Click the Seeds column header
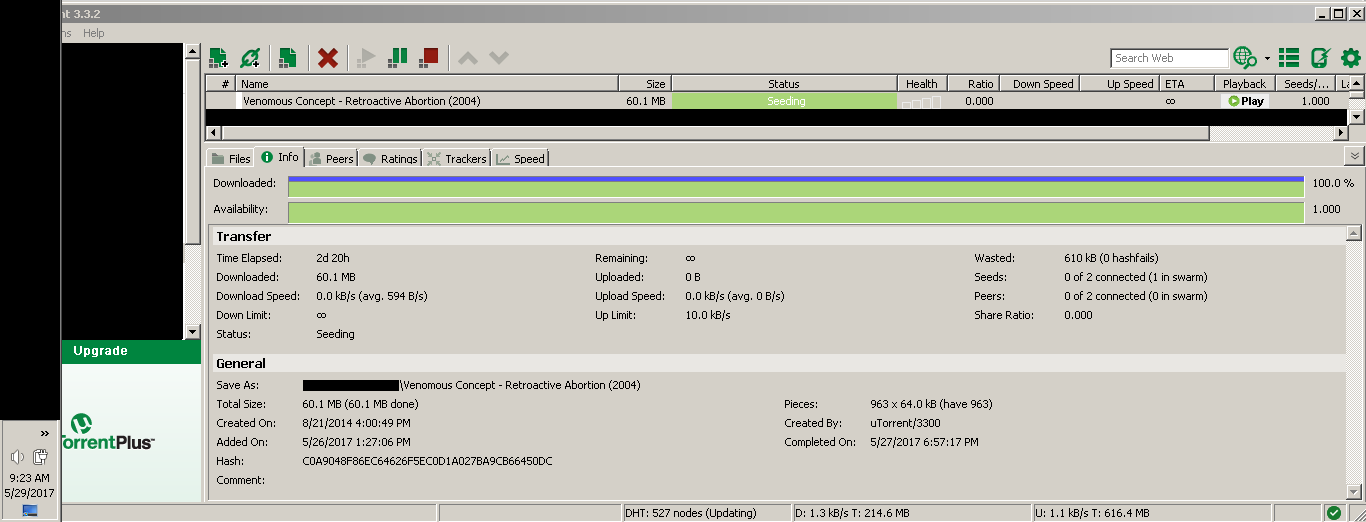This screenshot has height=522, width=1366. pos(1305,84)
